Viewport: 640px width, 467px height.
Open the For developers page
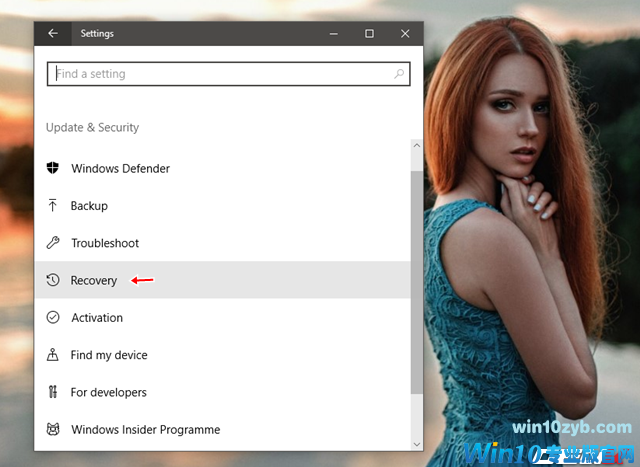point(223,392)
